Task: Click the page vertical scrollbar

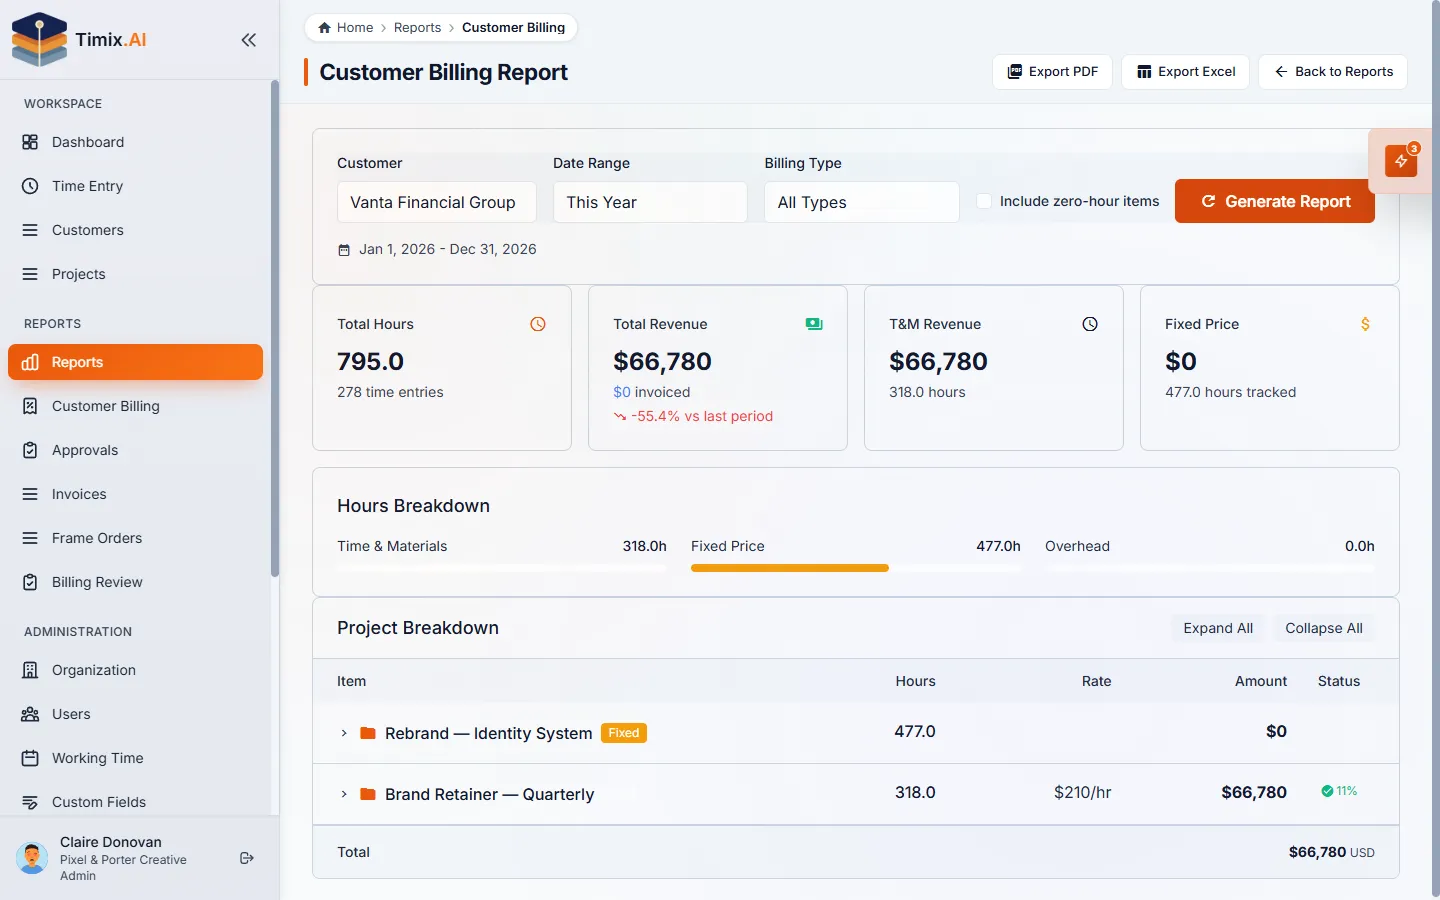Action: coord(1435,448)
